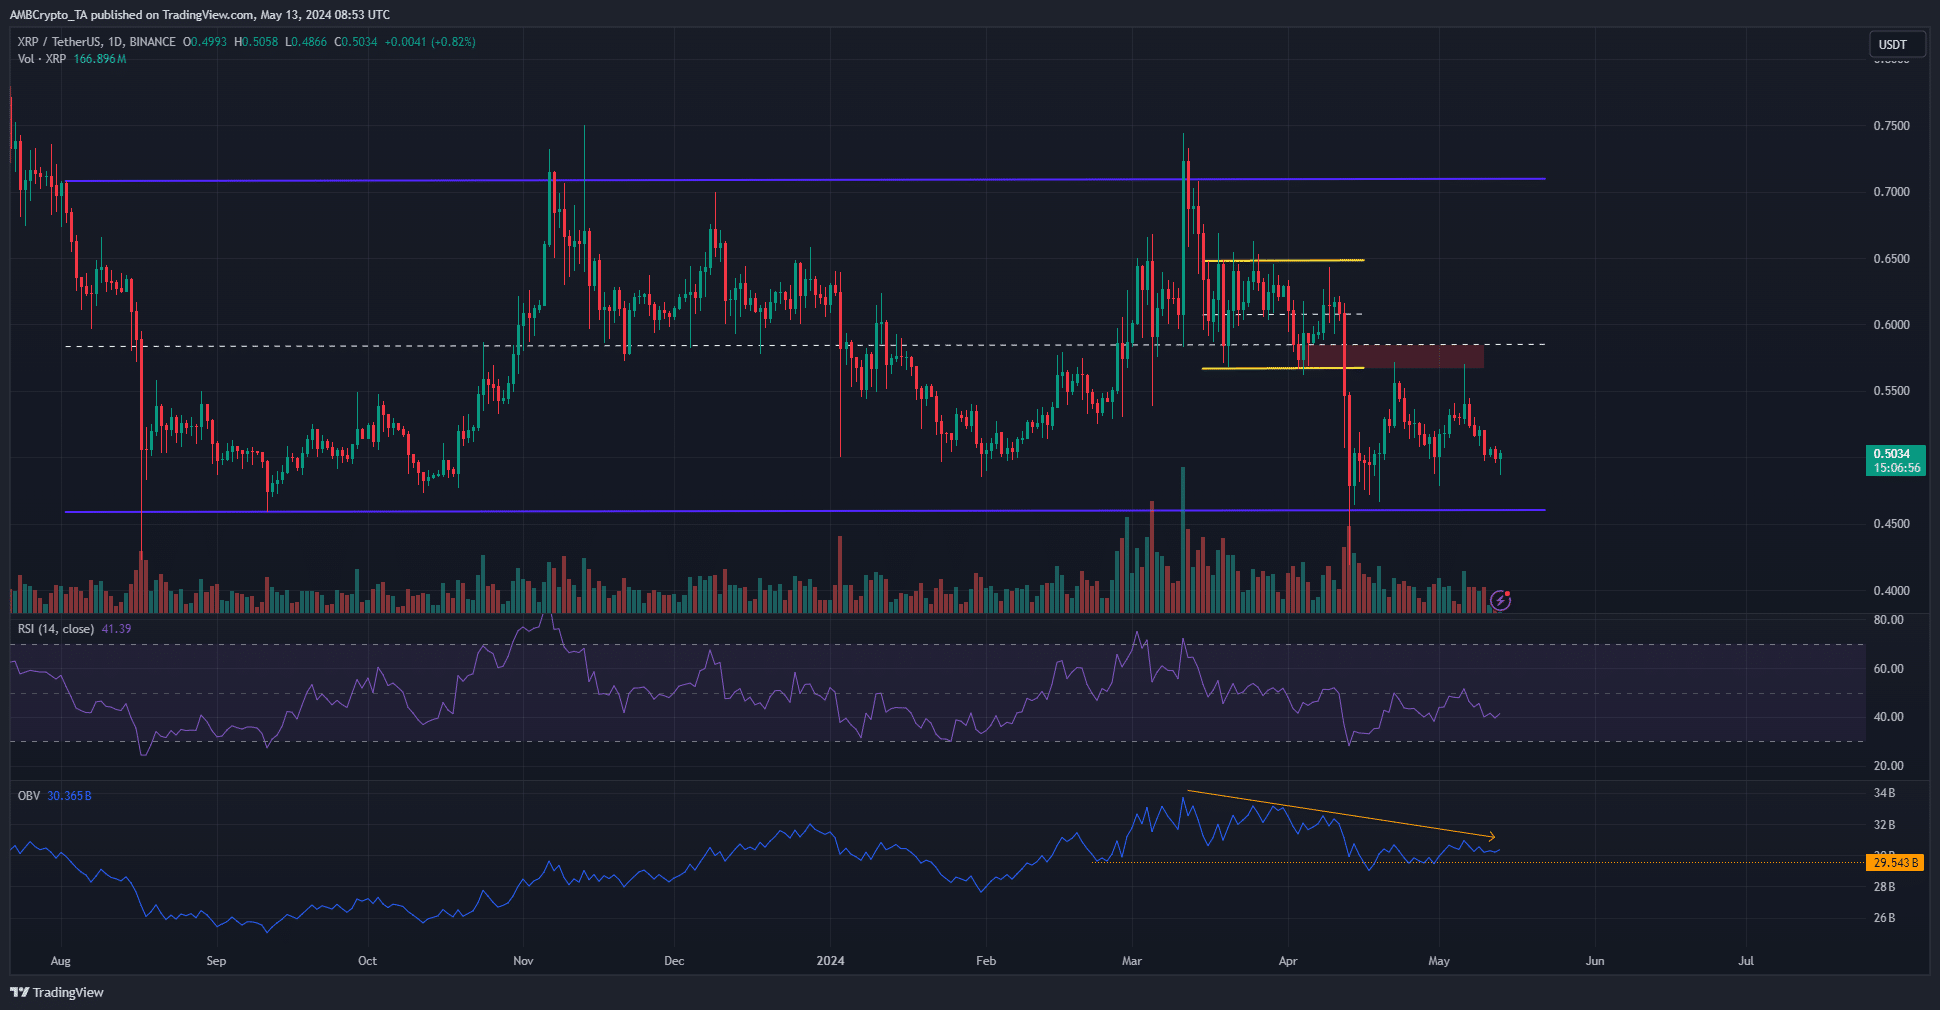The image size is (1940, 1010).
Task: Click the 0.7000 price axis label
Action: point(1891,192)
